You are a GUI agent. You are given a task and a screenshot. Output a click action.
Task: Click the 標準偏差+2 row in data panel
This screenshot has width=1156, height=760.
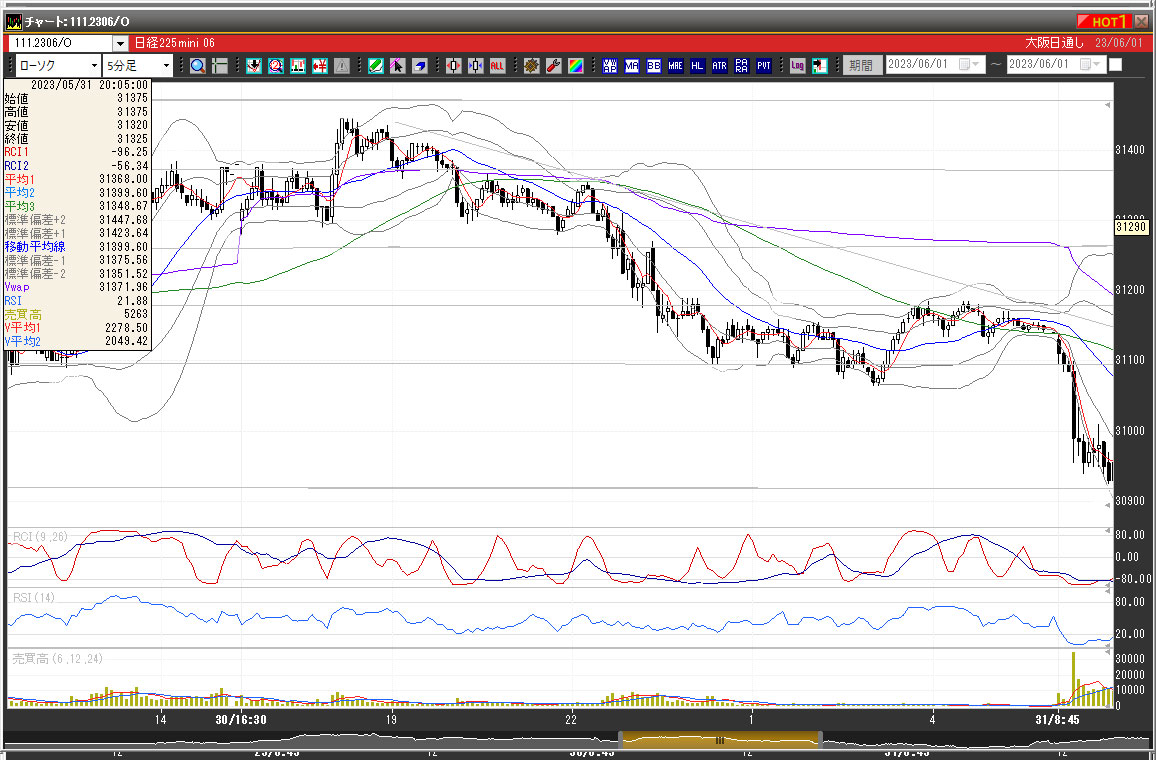(x=77, y=220)
